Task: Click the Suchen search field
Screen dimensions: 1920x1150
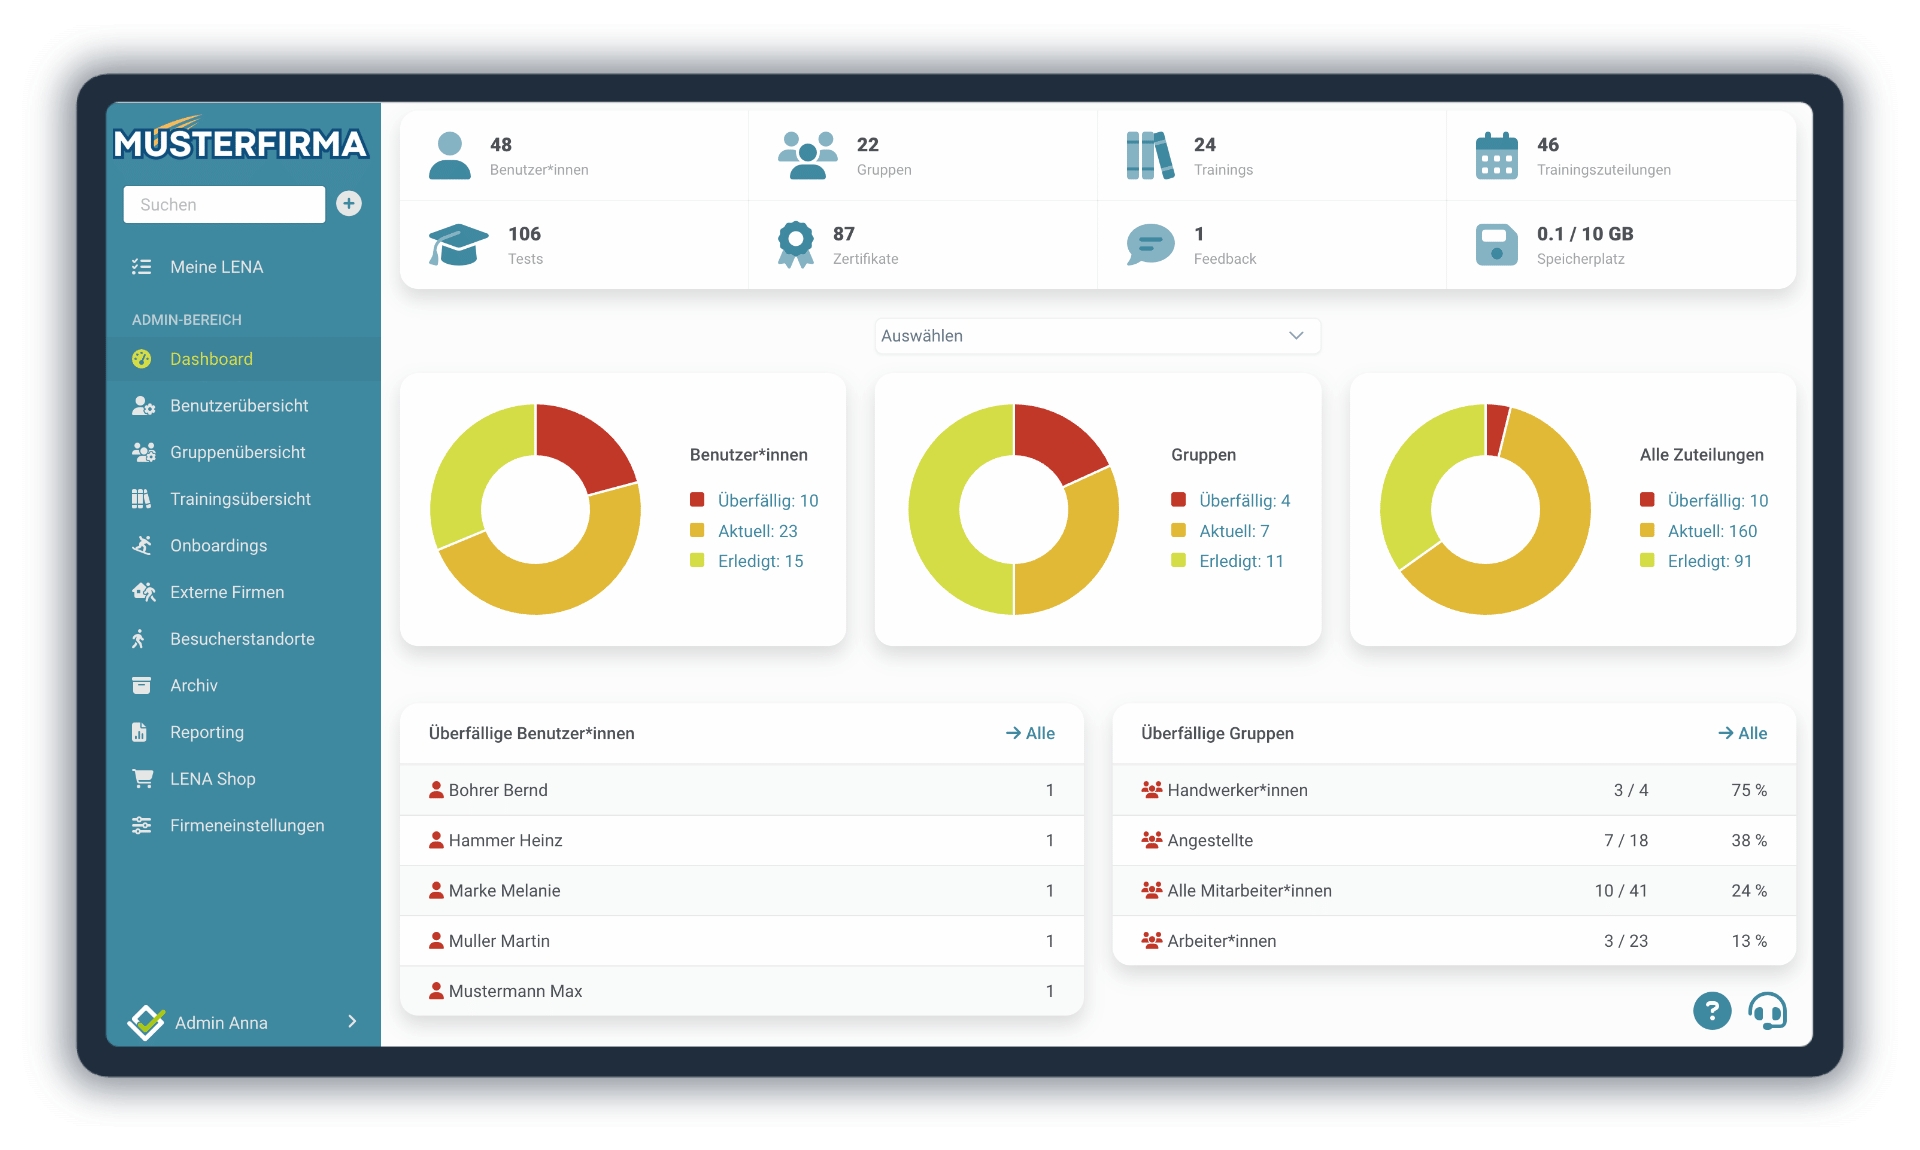Action: pyautogui.click(x=224, y=204)
